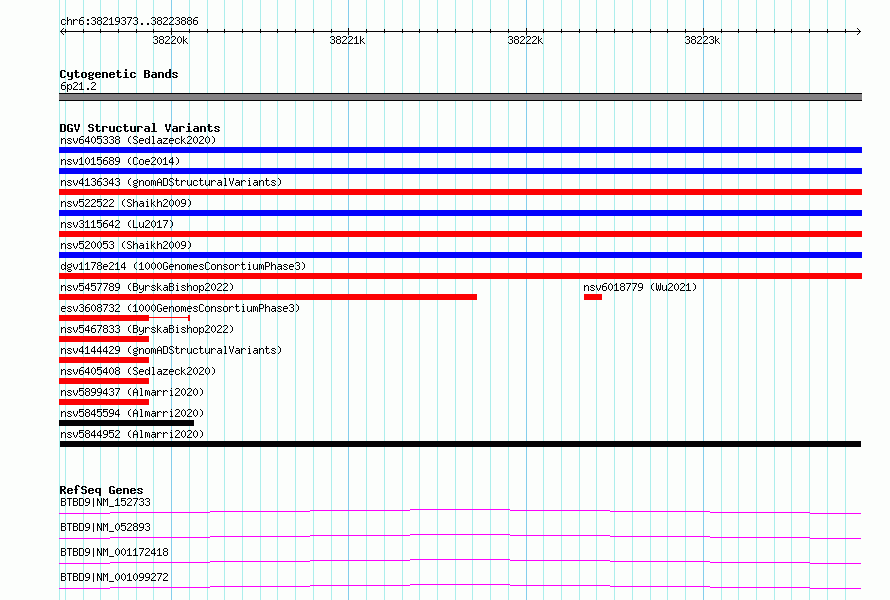Click the esv3608732 red bar with whisker
The height and width of the screenshot is (600, 890).
(x=124, y=318)
